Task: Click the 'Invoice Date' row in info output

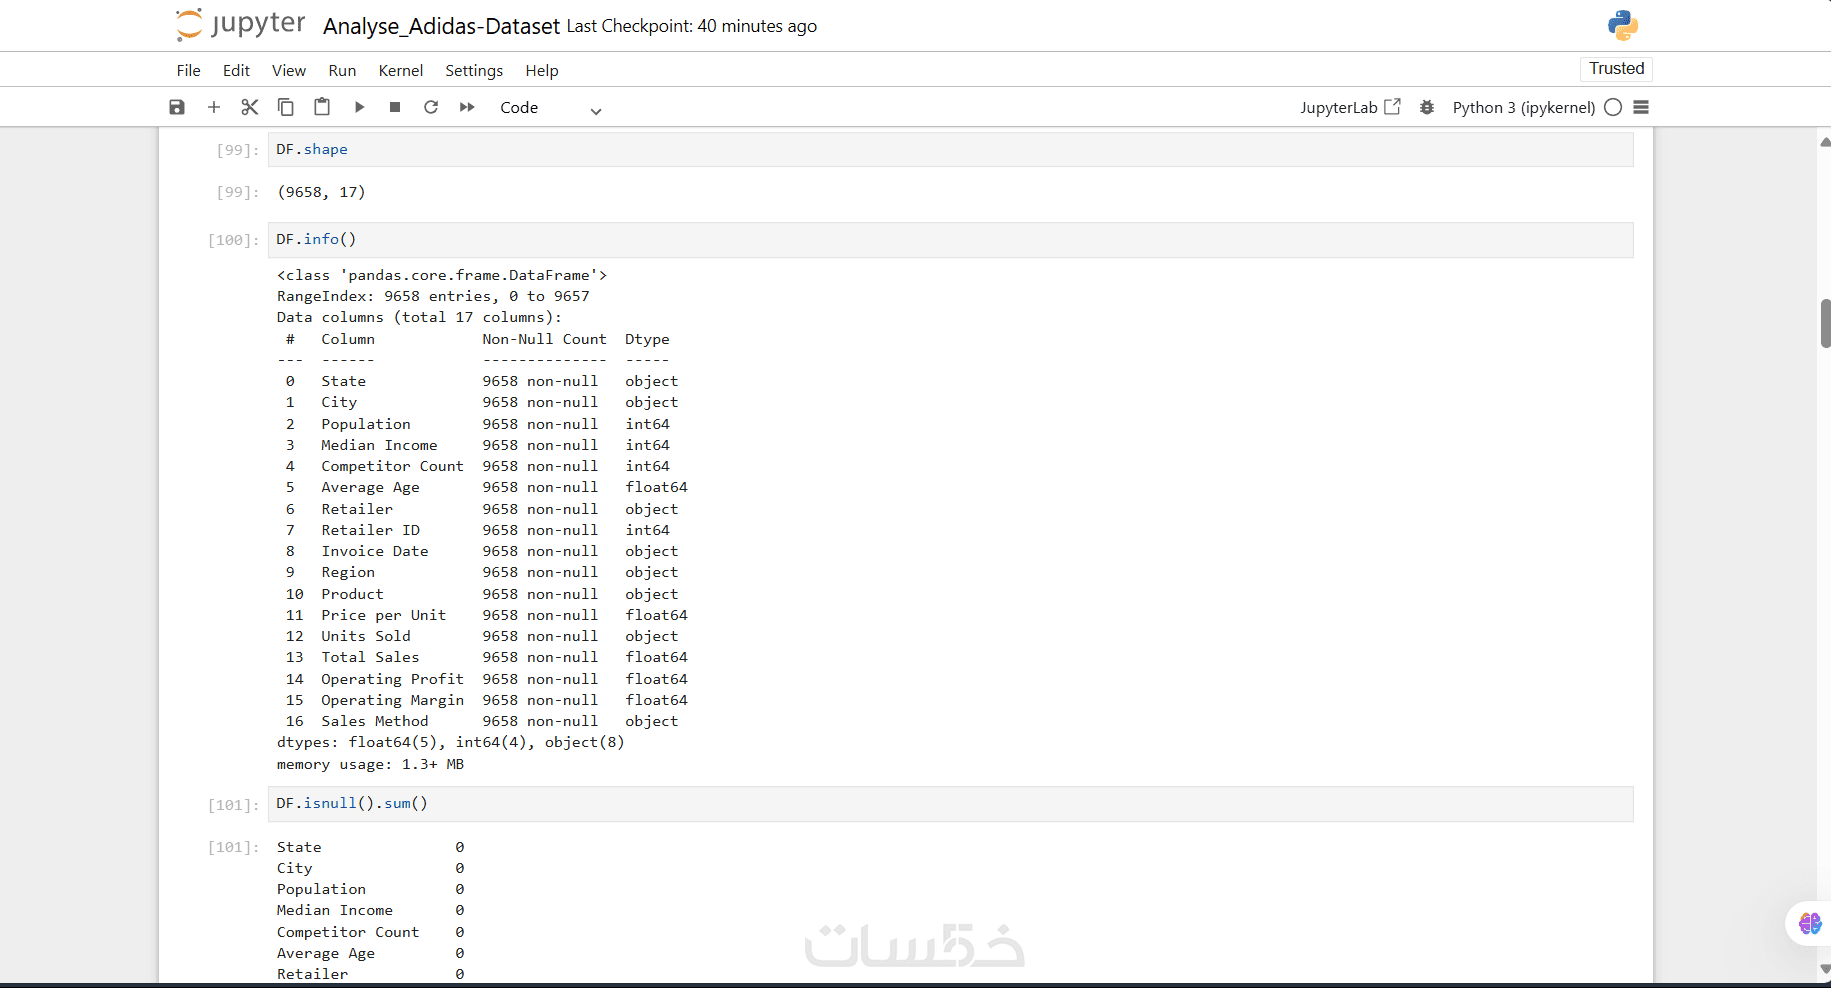Action: point(481,551)
